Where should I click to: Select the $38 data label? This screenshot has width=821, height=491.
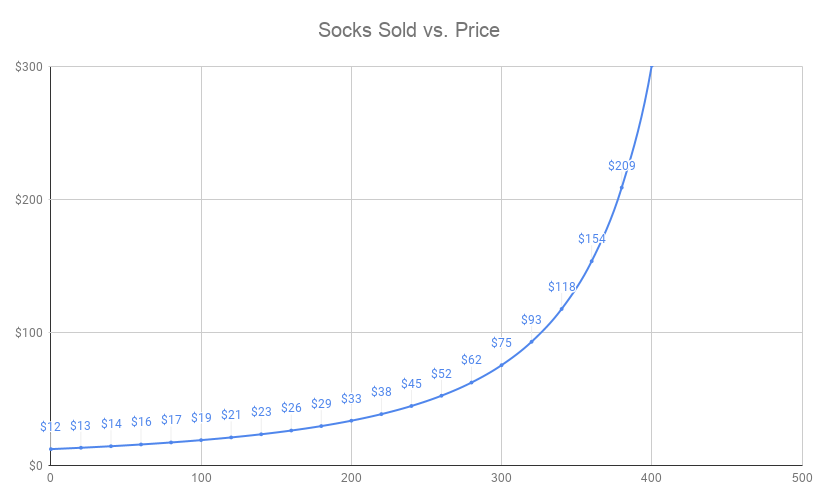(x=382, y=392)
